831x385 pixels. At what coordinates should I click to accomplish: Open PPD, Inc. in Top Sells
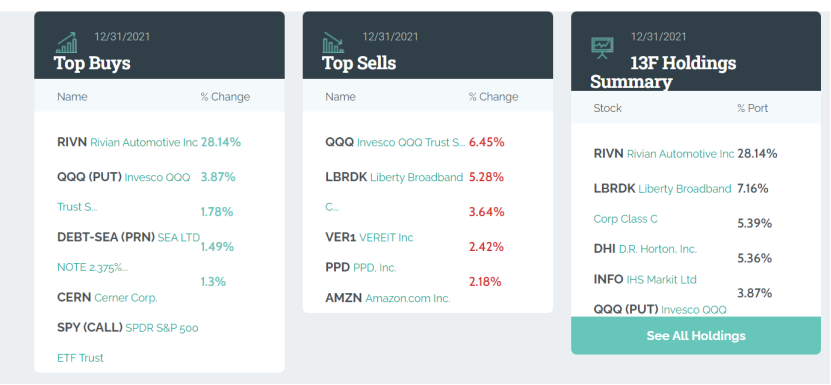361,267
